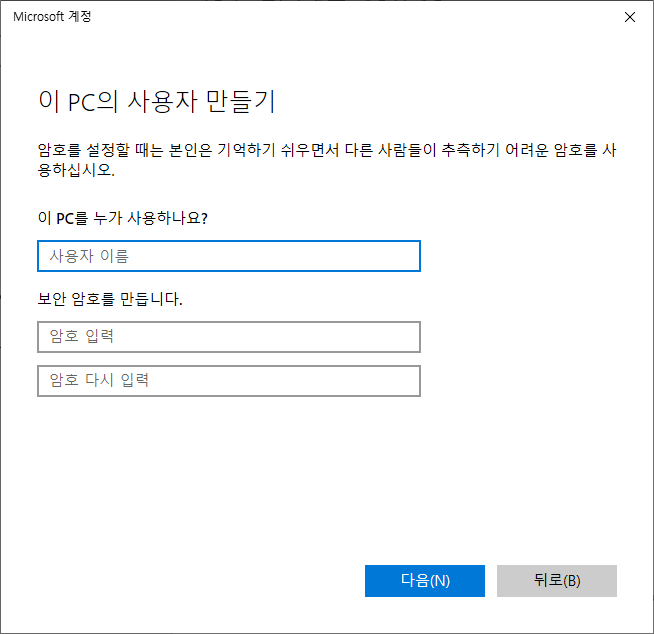Click the 사용자 이름 input field
This screenshot has height=634, width=654.
(x=229, y=256)
